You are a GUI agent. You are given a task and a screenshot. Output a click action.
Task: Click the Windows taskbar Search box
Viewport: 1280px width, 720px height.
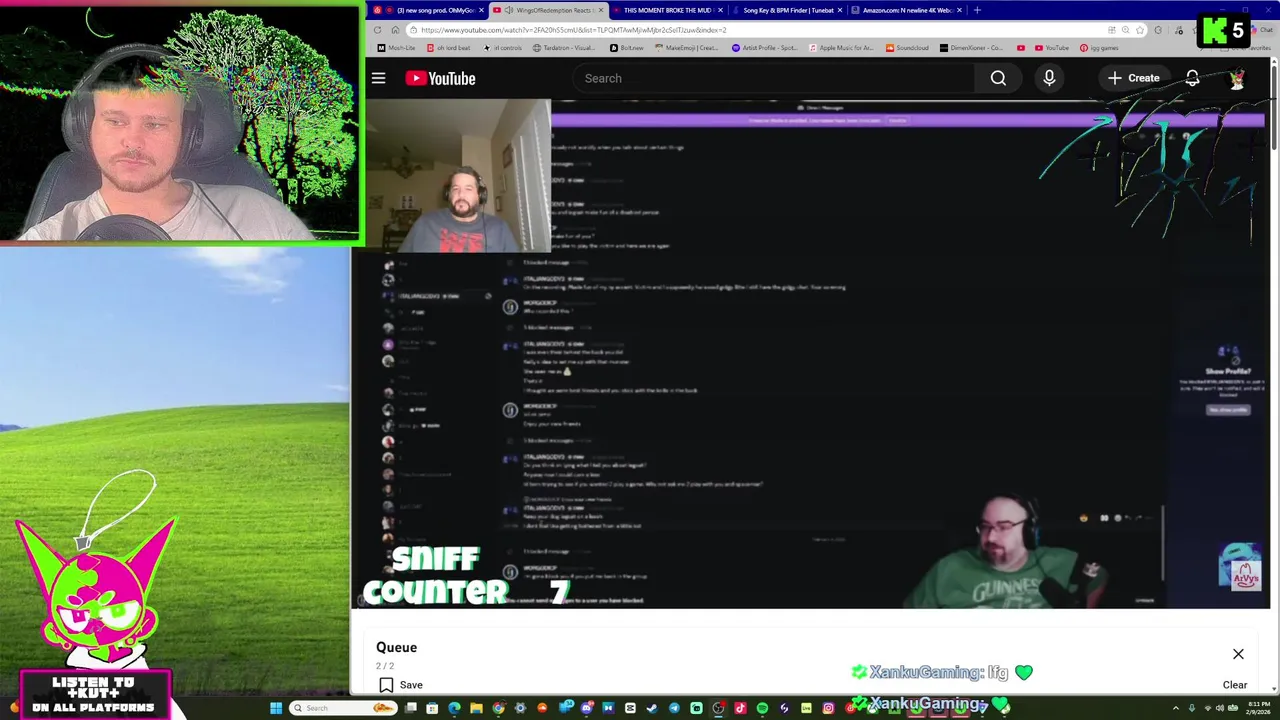coord(343,708)
